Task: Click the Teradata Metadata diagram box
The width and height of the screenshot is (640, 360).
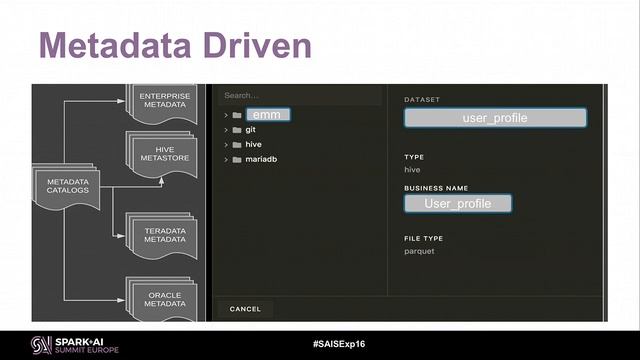Action: pos(163,236)
